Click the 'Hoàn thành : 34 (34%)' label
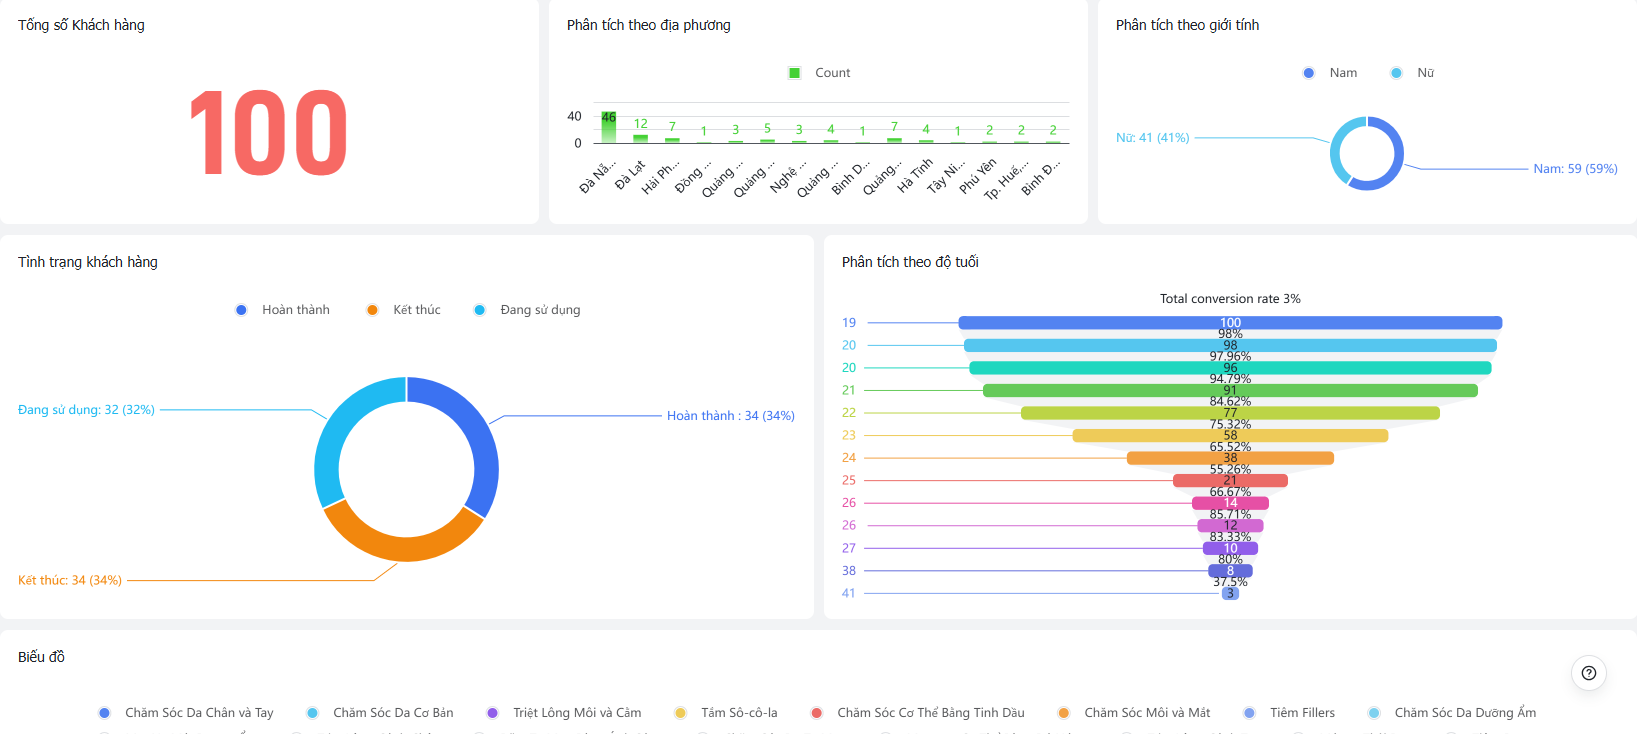 click(x=731, y=416)
